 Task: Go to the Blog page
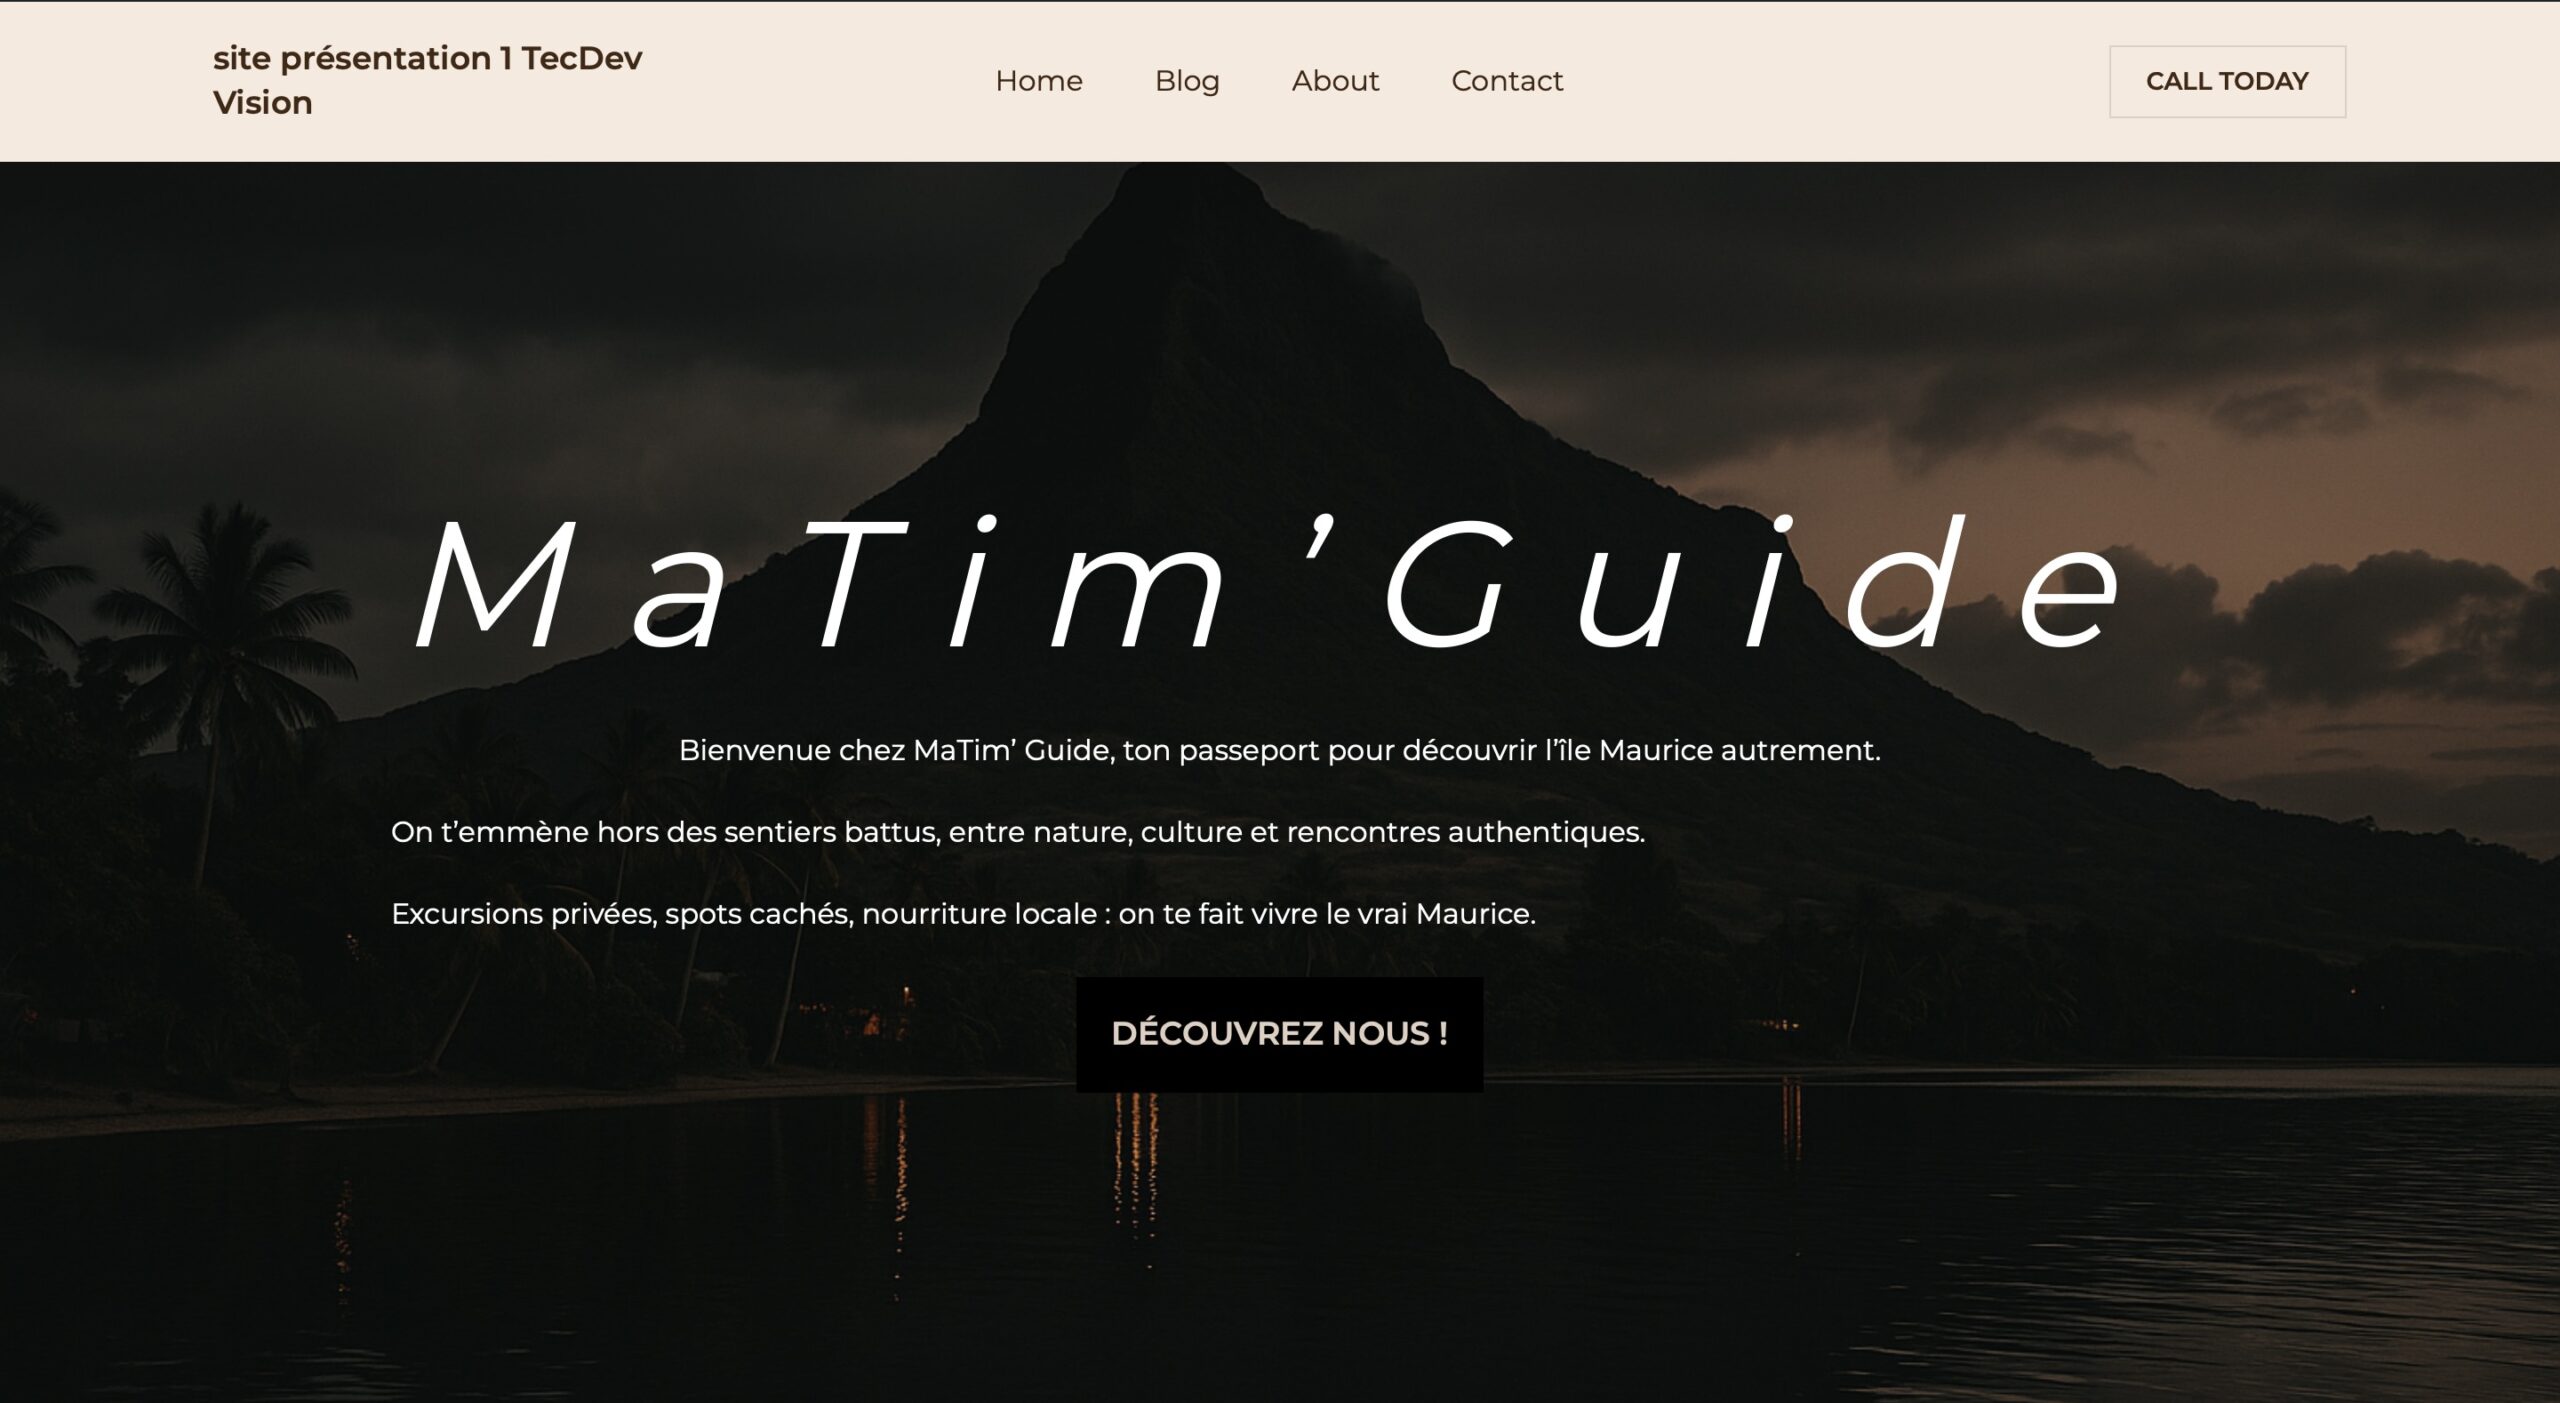point(1186,81)
